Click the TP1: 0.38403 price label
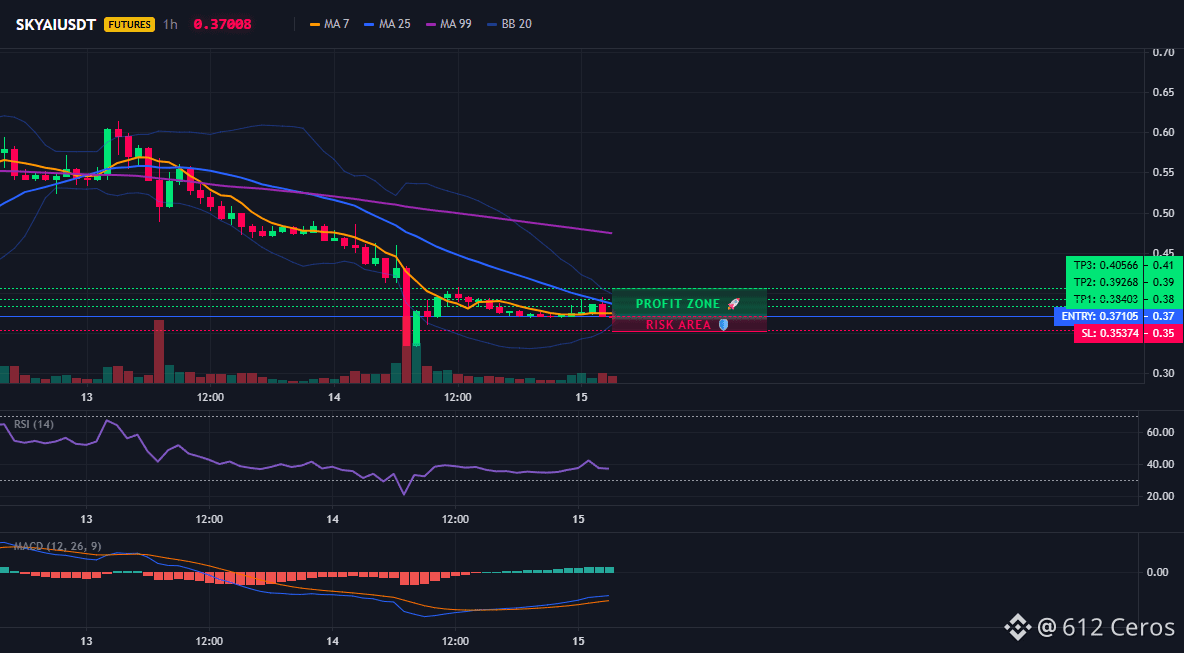Screen dimensions: 1184x653 click(1107, 299)
